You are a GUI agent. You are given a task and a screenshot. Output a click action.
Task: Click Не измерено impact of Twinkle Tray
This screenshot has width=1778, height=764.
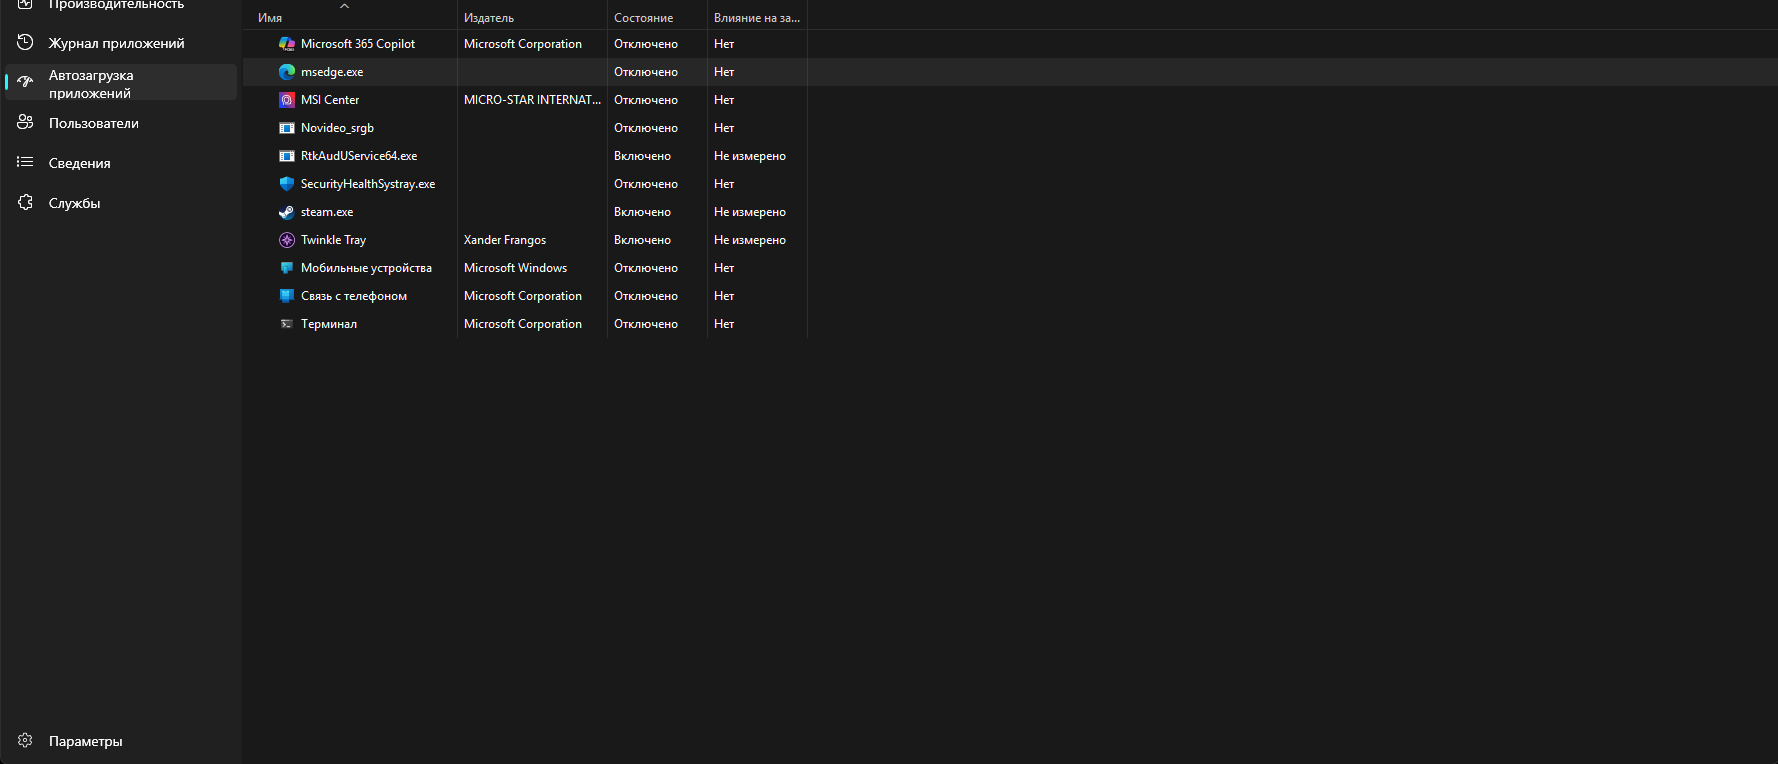[x=750, y=240]
